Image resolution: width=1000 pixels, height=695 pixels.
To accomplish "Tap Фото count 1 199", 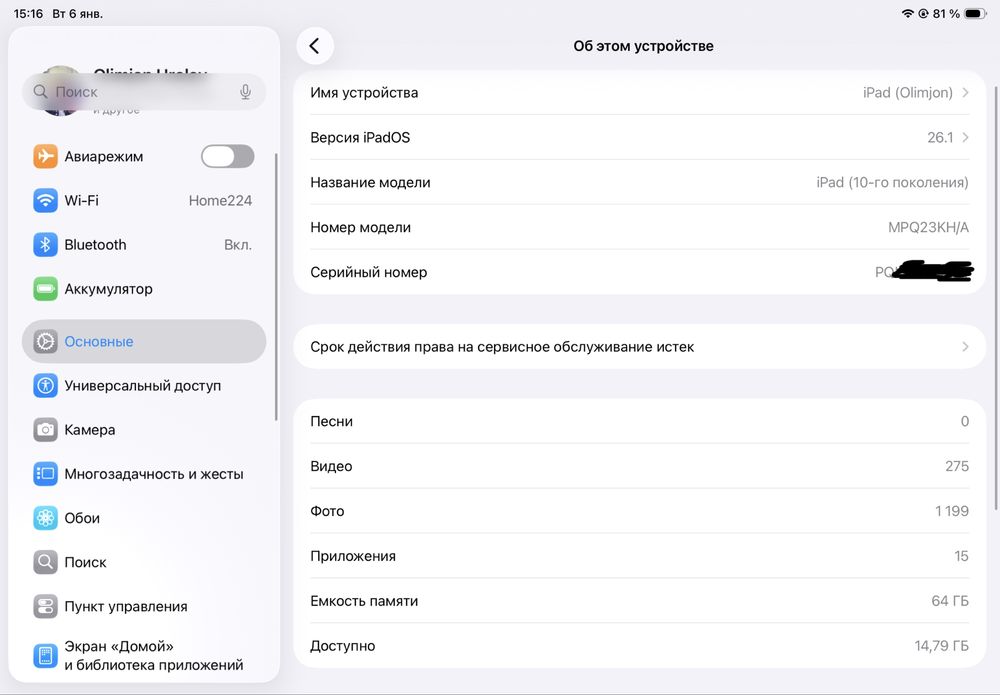I will [952, 511].
